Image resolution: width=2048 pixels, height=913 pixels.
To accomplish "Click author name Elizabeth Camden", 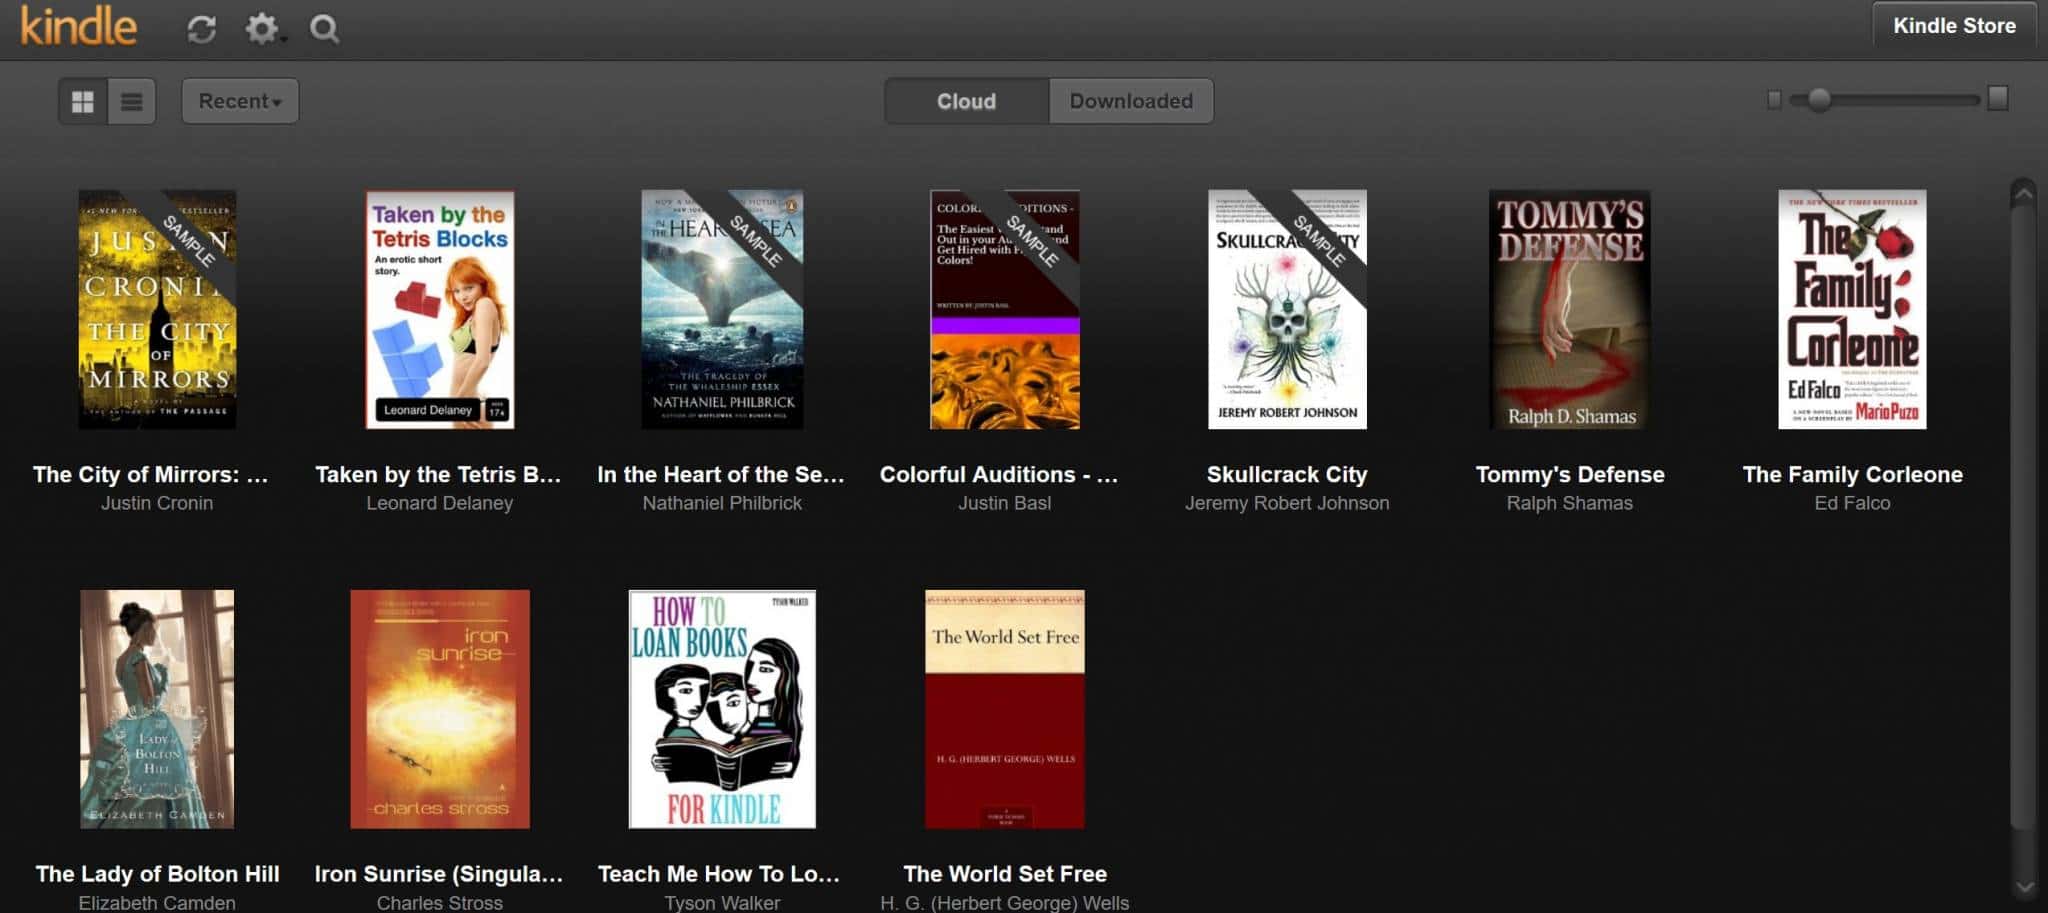I will coord(157,902).
